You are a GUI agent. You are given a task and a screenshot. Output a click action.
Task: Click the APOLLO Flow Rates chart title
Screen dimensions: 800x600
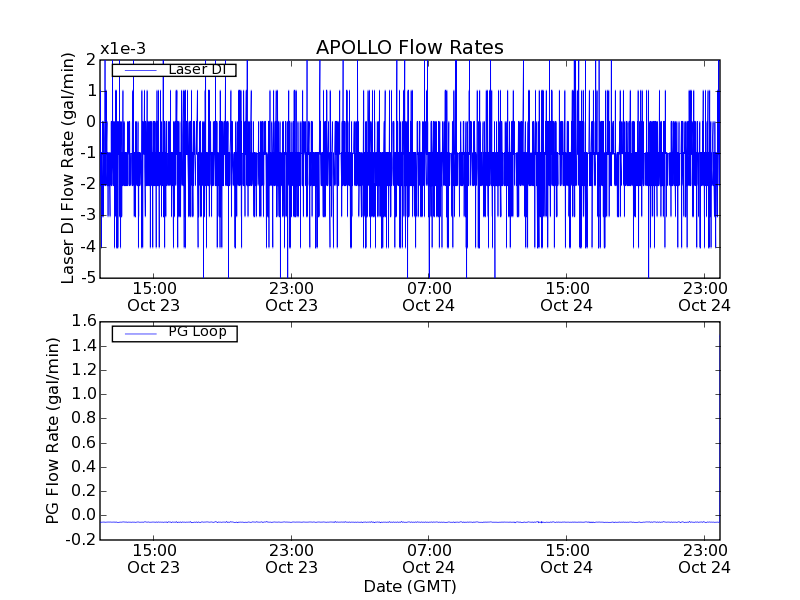(x=409, y=47)
